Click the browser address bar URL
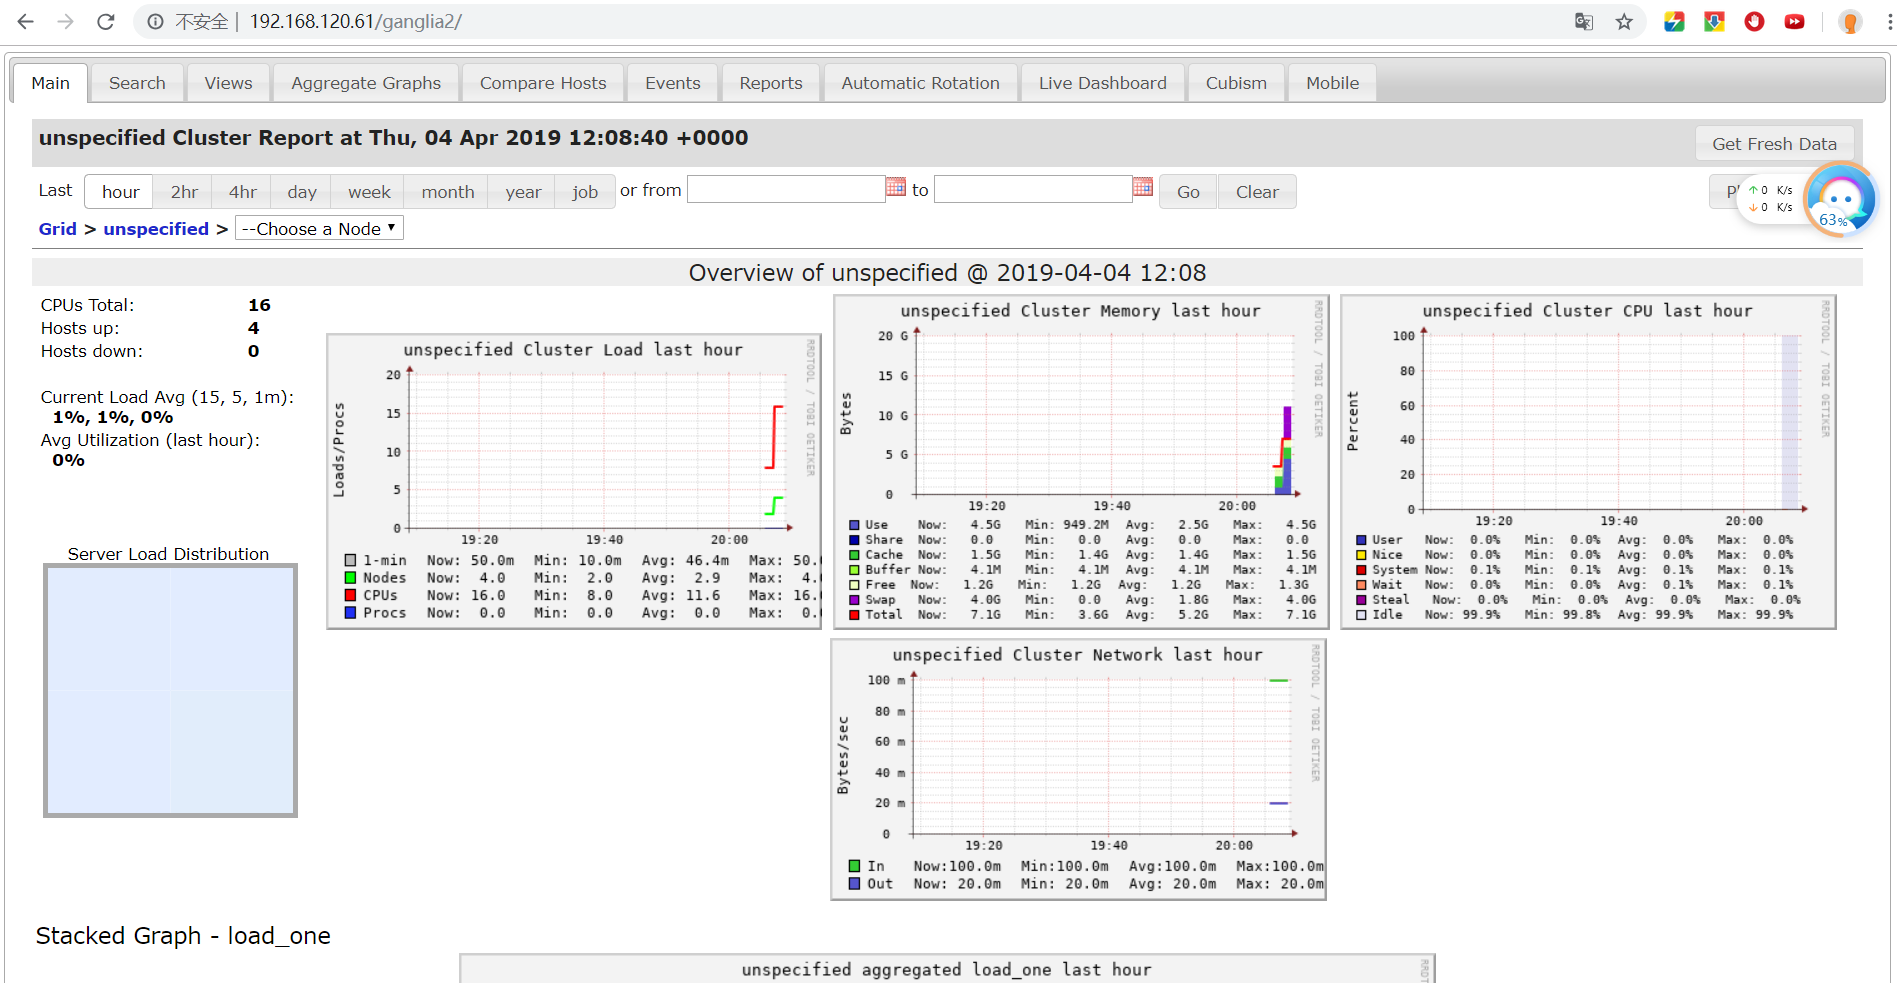1897x983 pixels. click(355, 21)
